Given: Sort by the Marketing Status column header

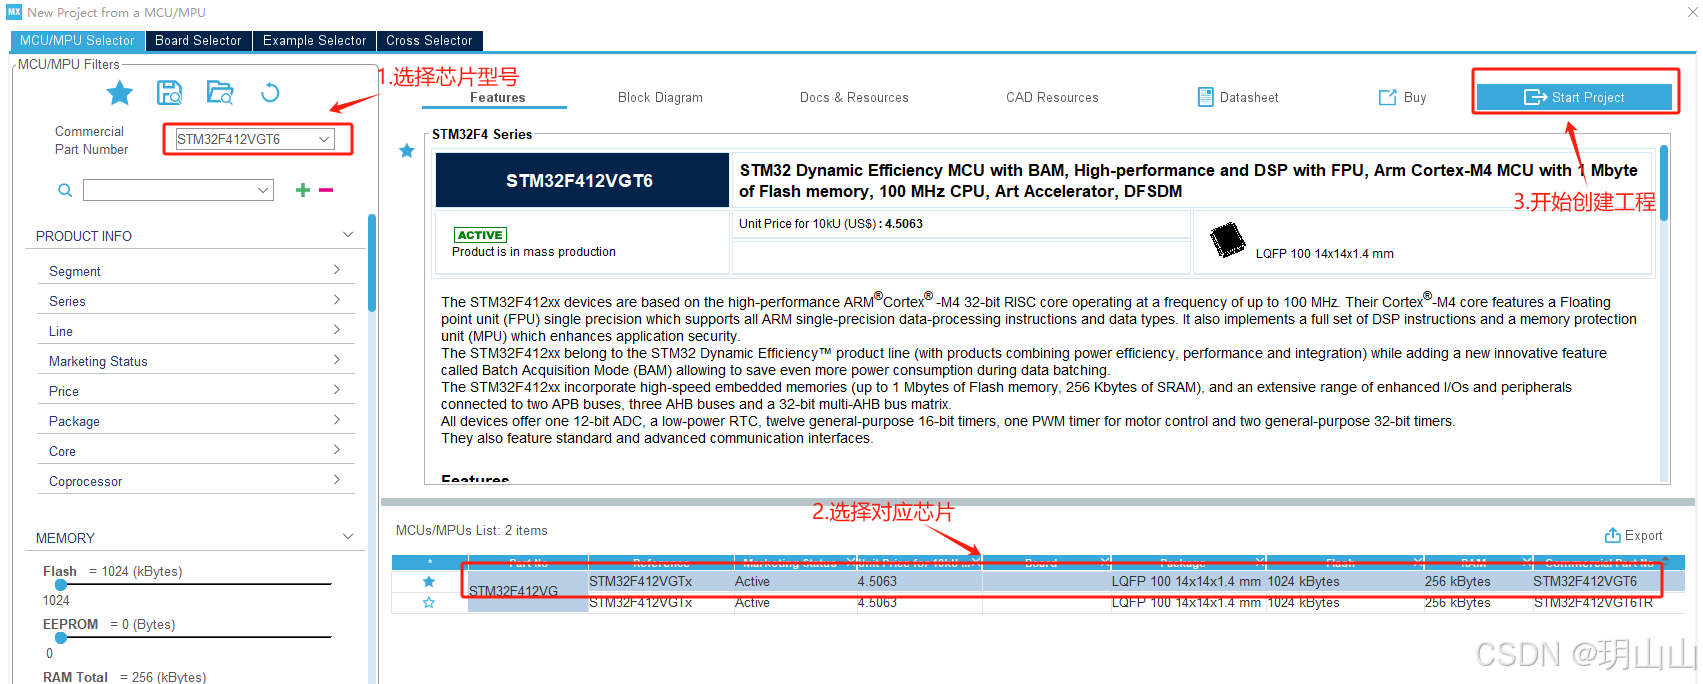Looking at the screenshot, I should click(x=795, y=563).
